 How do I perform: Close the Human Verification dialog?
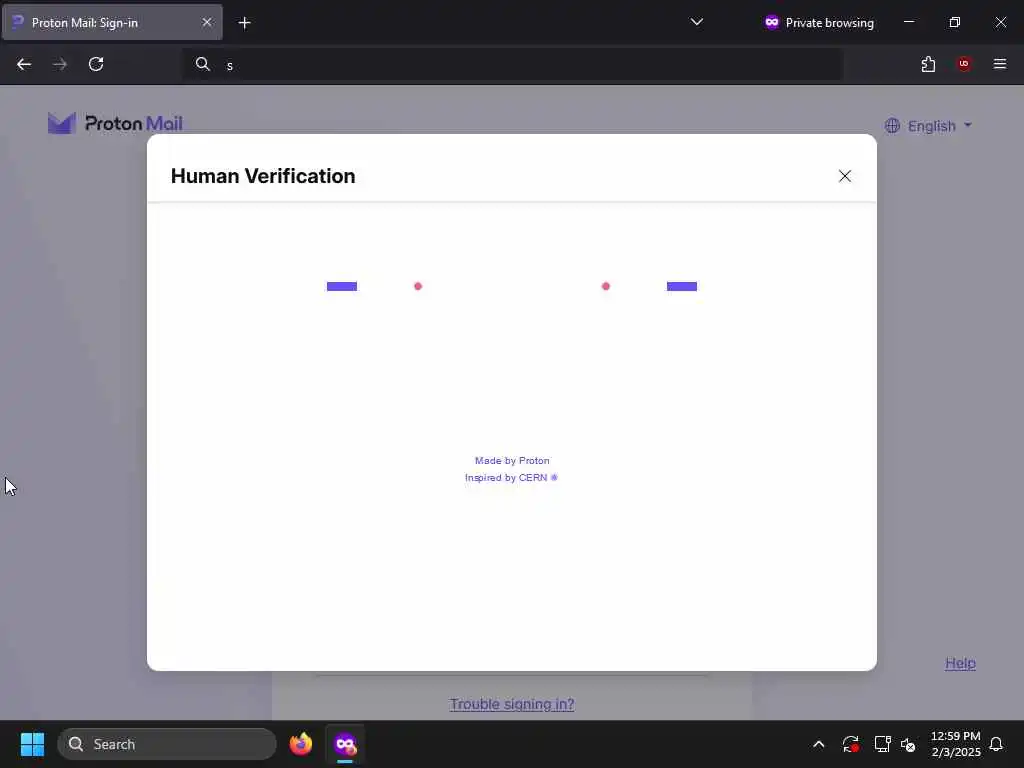844,176
